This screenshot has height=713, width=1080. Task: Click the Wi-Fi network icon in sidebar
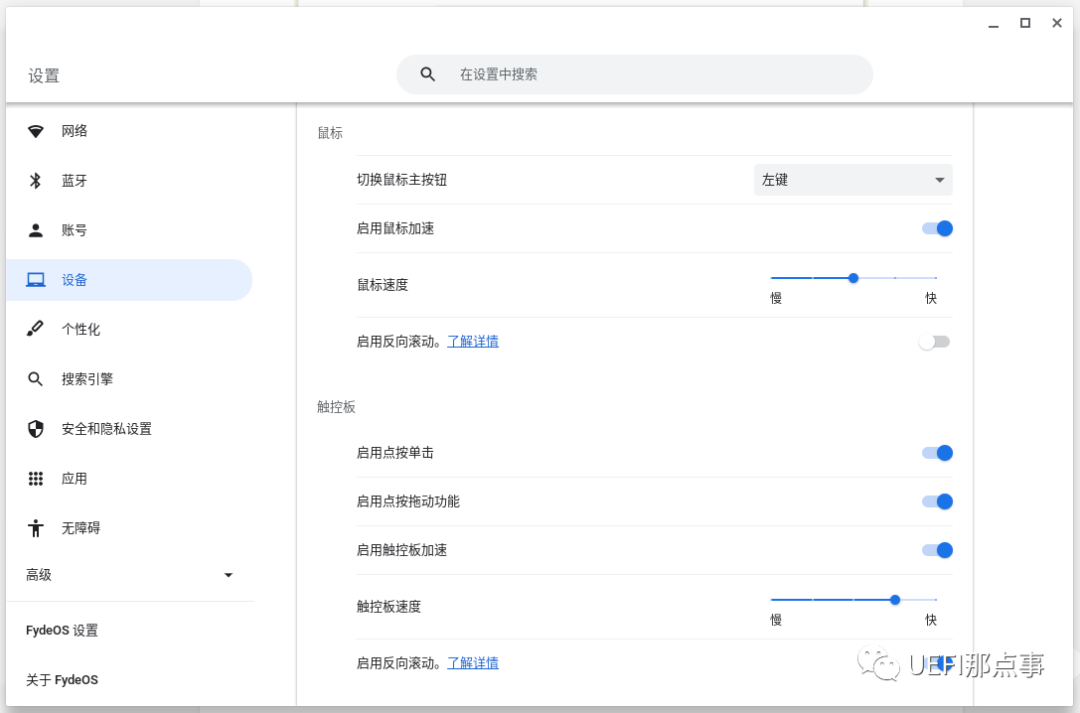[x=36, y=131]
